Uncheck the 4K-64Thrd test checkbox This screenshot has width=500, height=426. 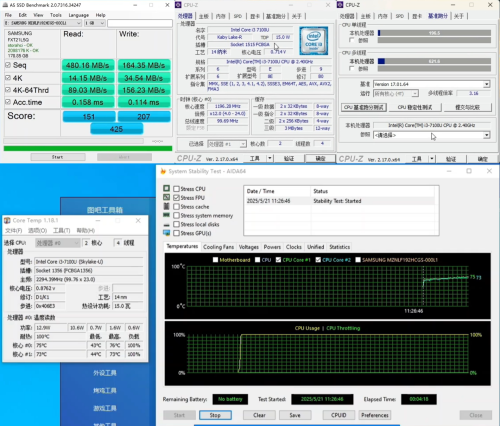click(8, 90)
